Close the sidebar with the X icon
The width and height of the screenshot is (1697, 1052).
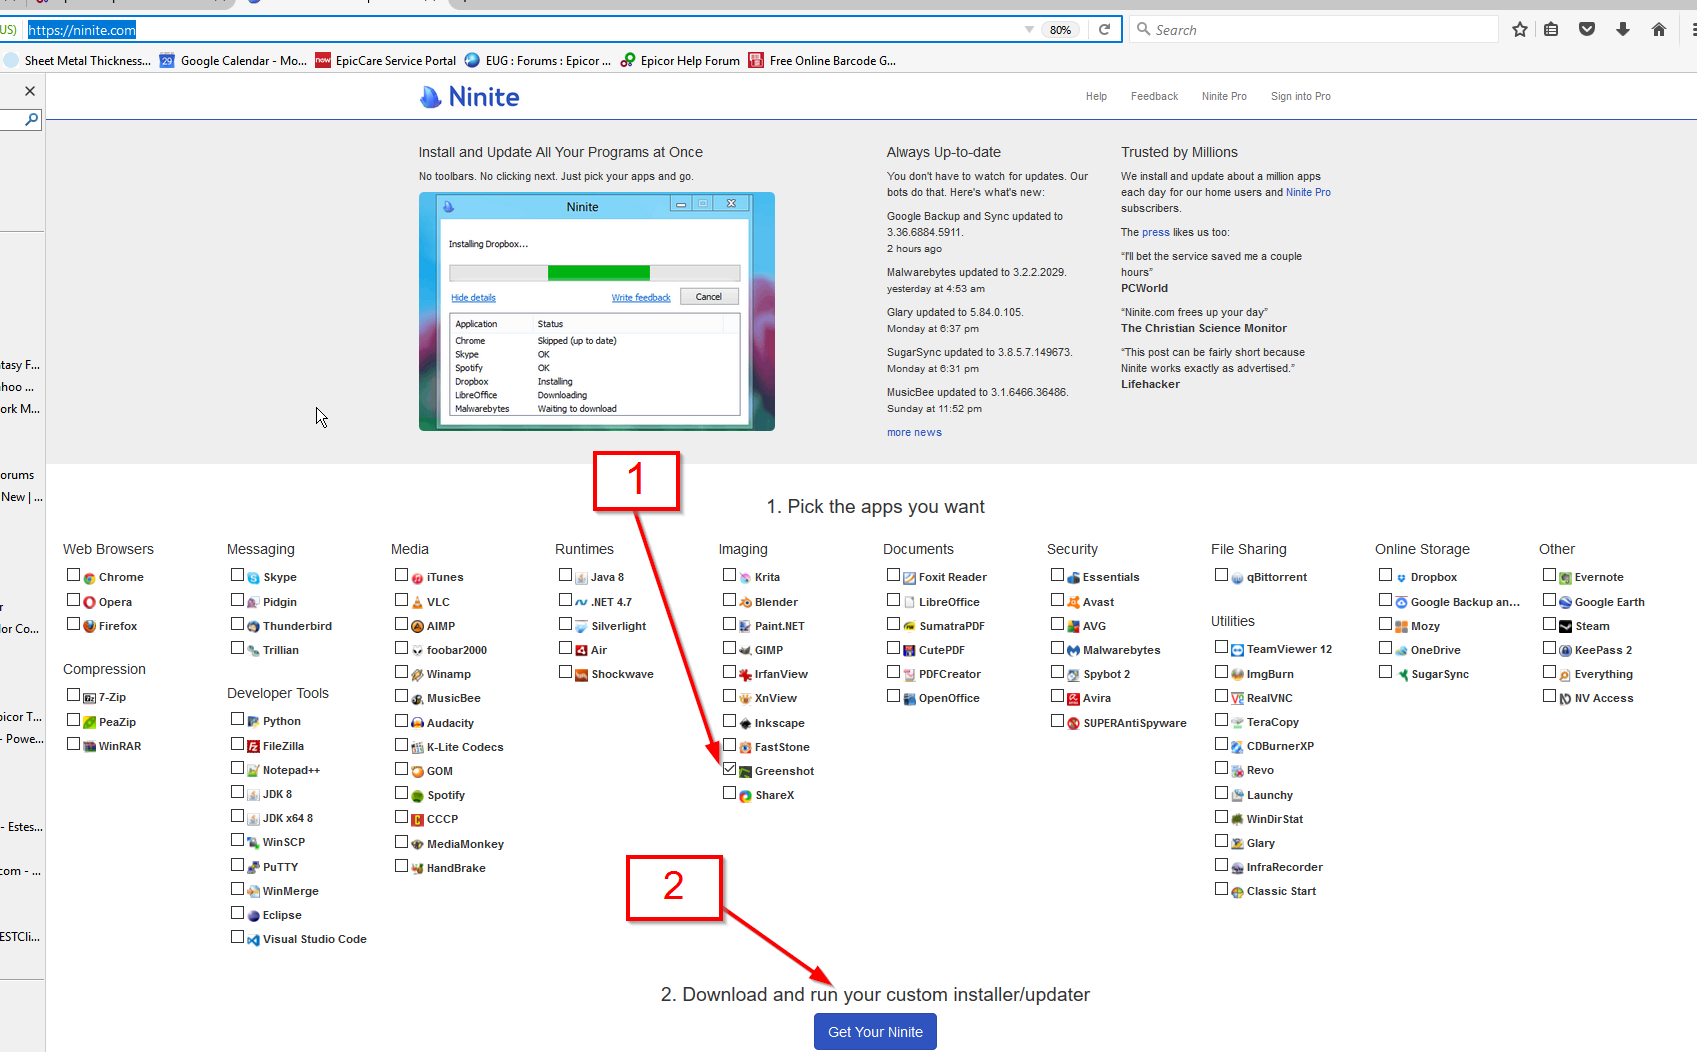(30, 91)
